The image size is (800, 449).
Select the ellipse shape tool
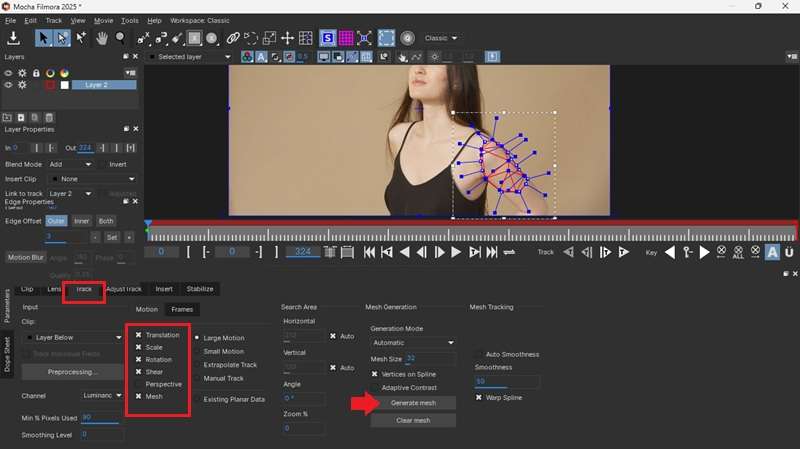click(212, 38)
